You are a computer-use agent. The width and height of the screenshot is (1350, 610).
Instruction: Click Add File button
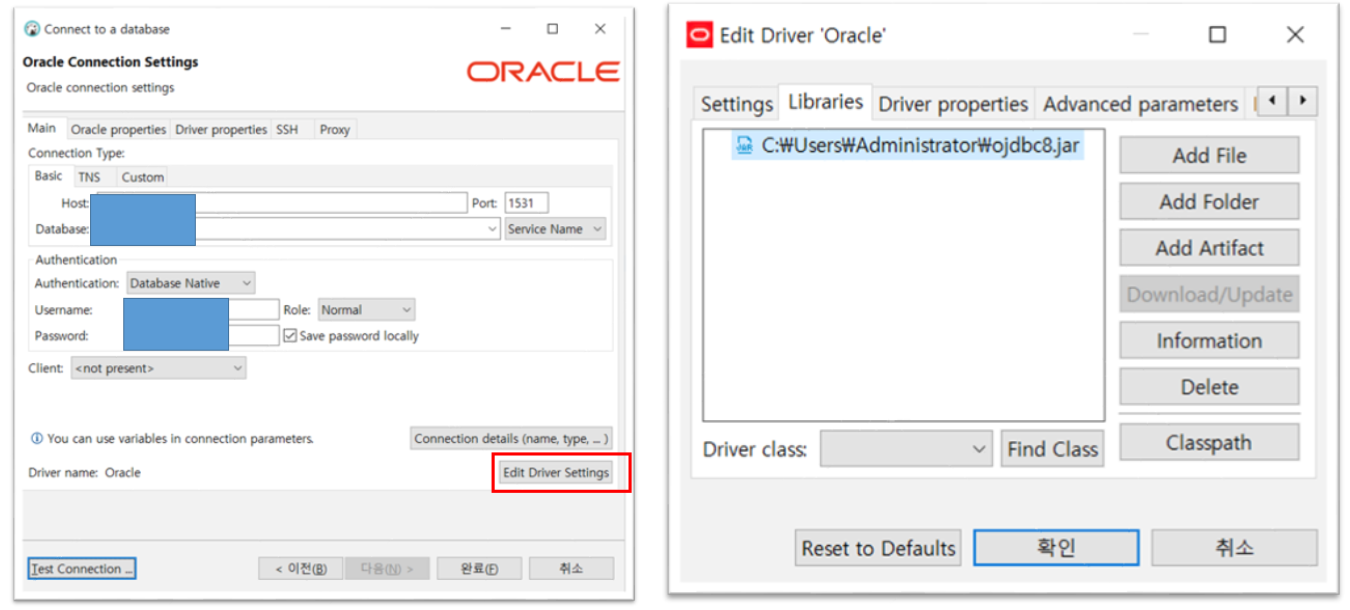(1209, 155)
